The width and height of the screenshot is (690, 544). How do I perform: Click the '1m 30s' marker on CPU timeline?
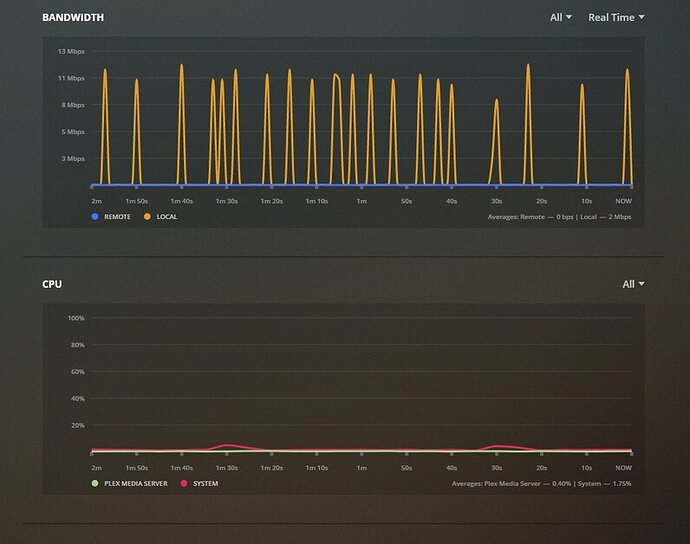(227, 468)
